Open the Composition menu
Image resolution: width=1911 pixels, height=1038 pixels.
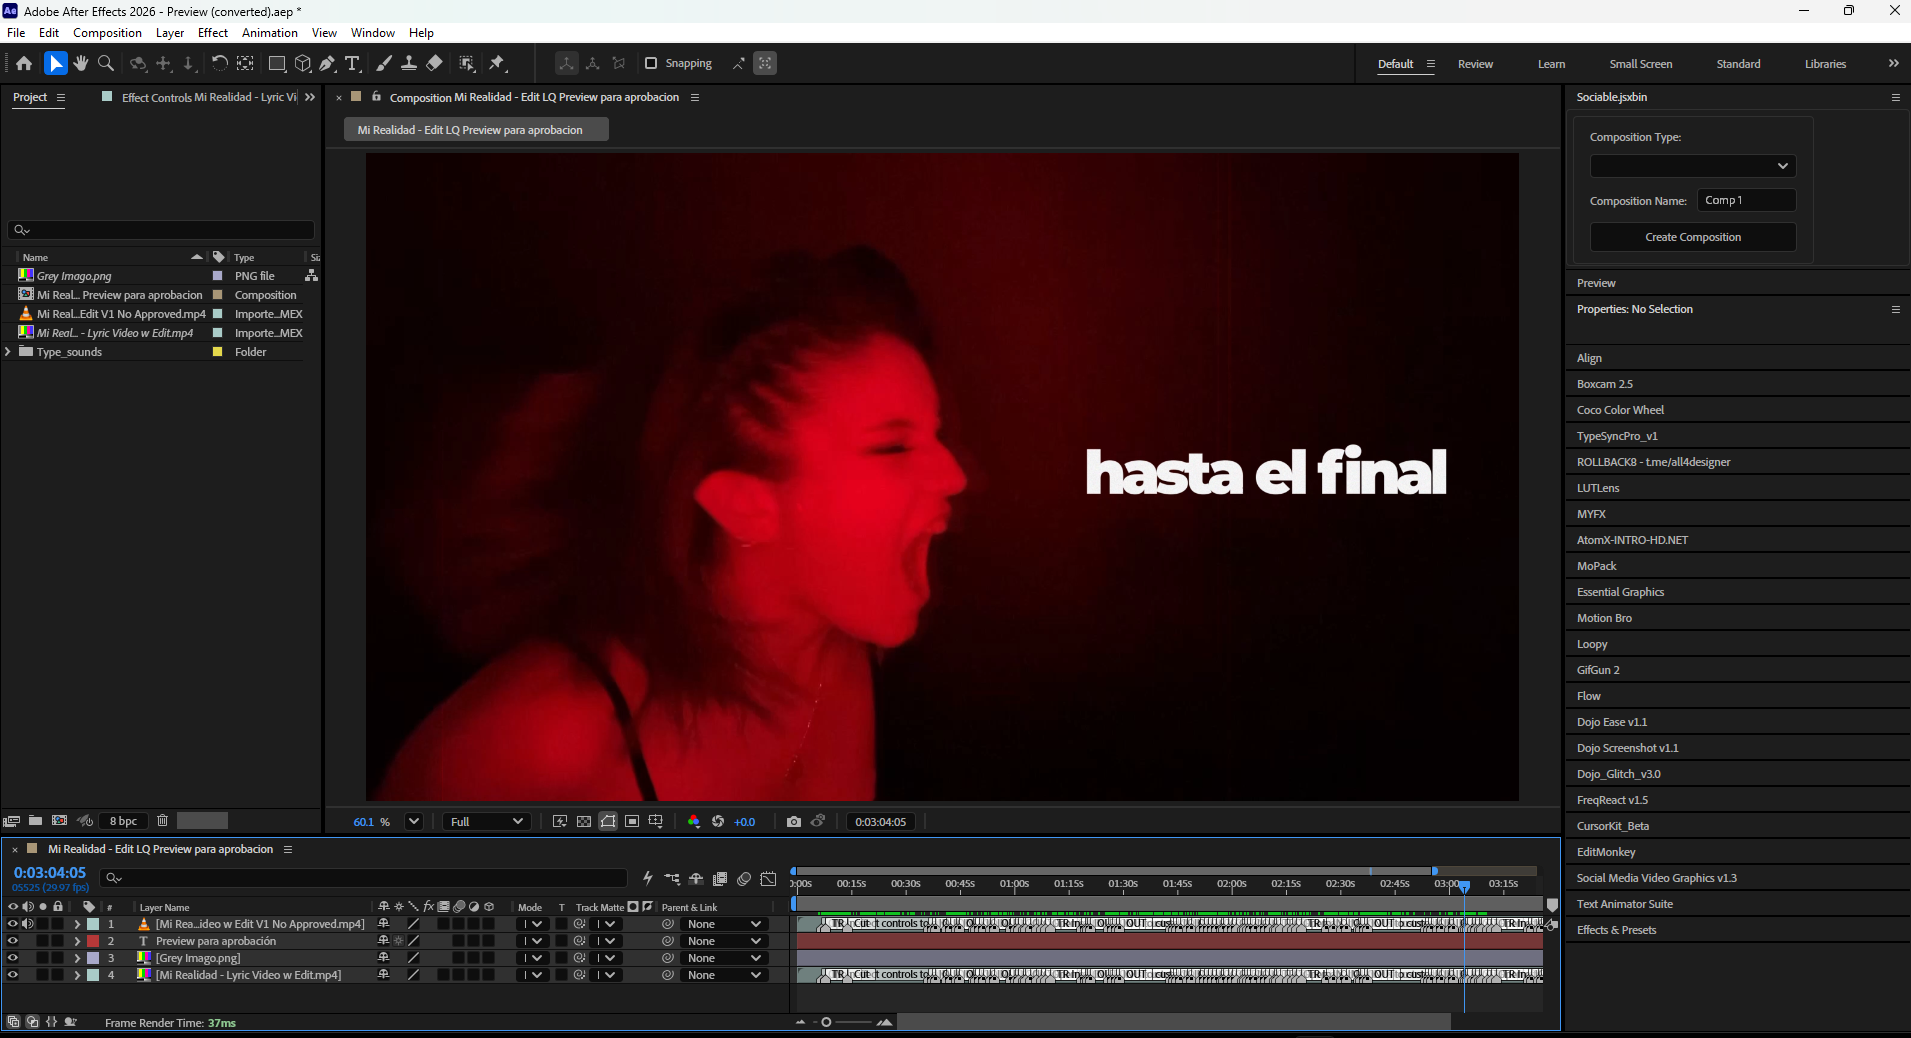107,33
